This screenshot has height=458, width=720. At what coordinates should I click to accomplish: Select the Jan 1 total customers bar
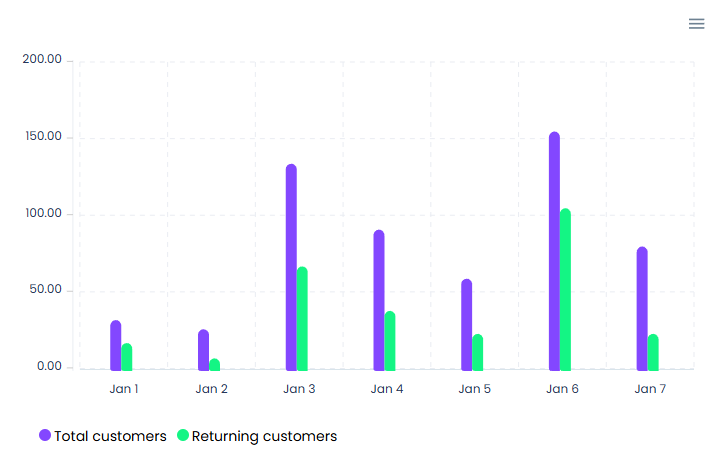pos(116,345)
